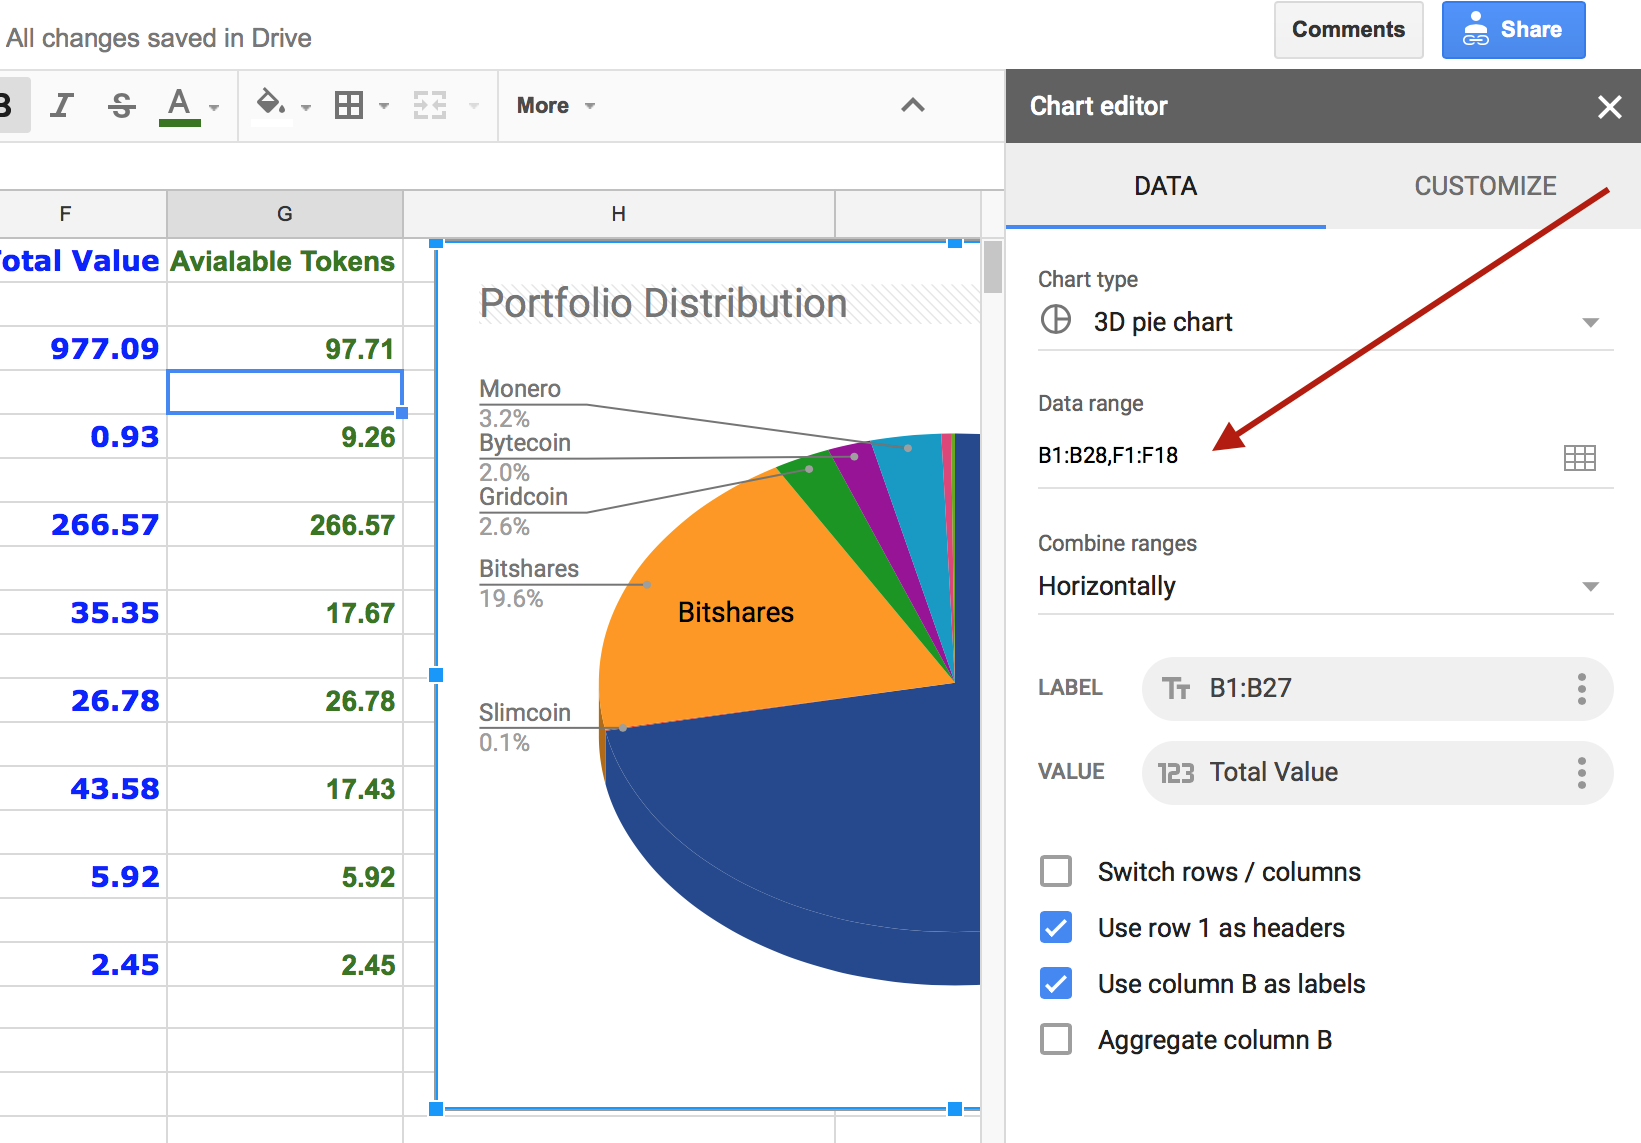Select cell with value 17.67
The height and width of the screenshot is (1143, 1641).
coord(285,612)
